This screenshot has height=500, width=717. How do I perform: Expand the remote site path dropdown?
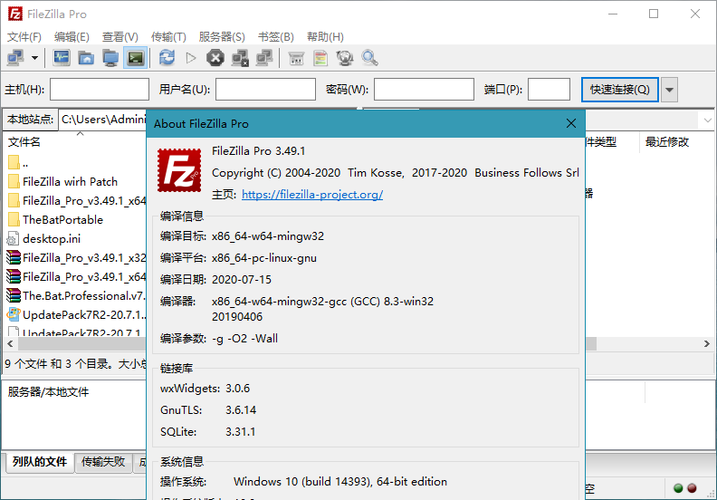click(x=707, y=120)
